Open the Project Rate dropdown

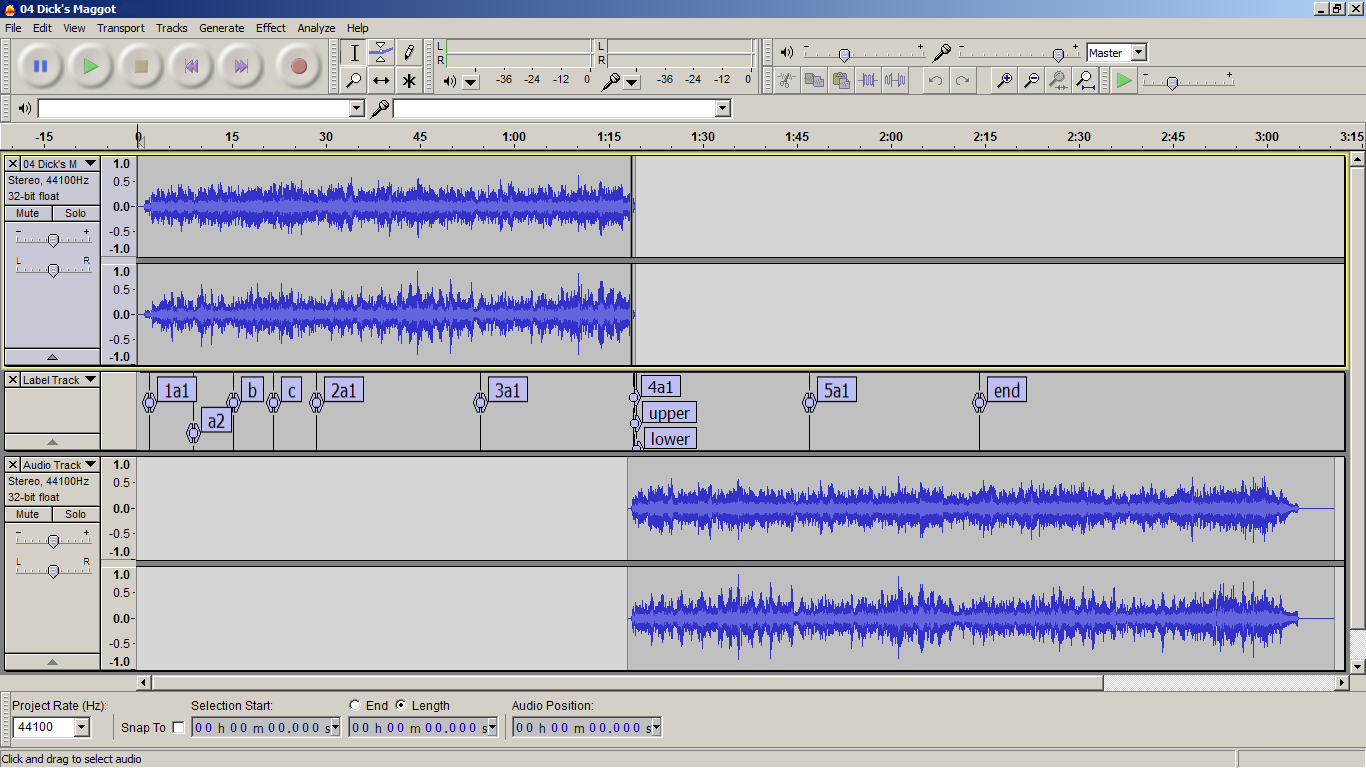coord(82,727)
